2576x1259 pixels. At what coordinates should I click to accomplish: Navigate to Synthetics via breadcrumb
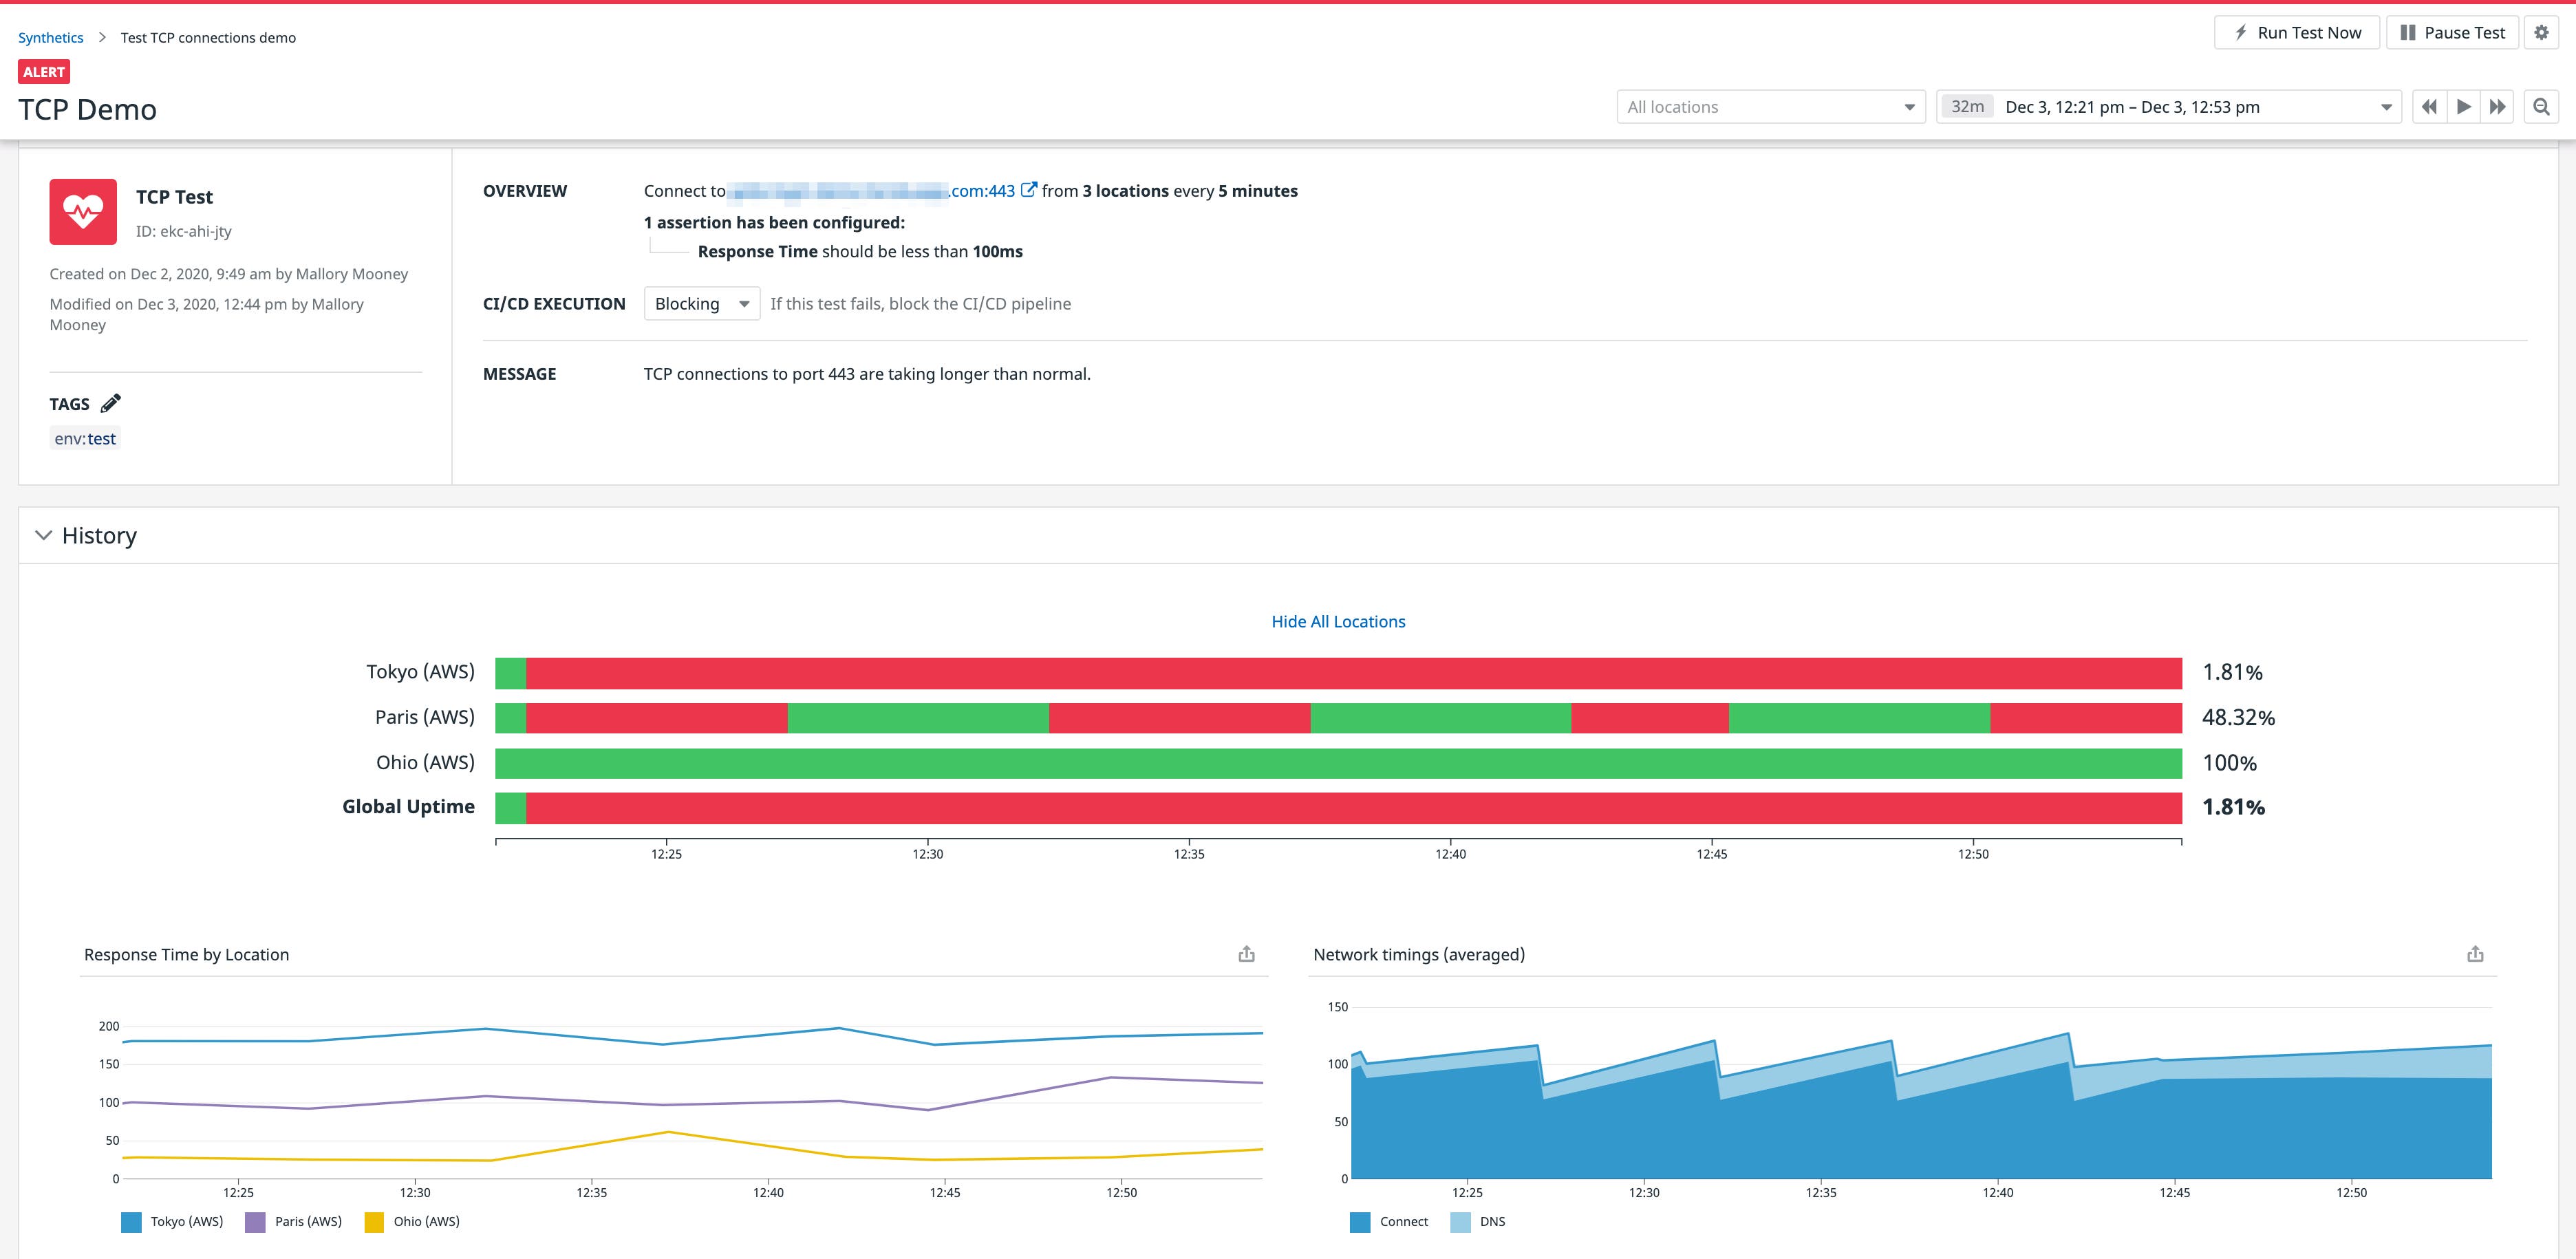tap(50, 37)
